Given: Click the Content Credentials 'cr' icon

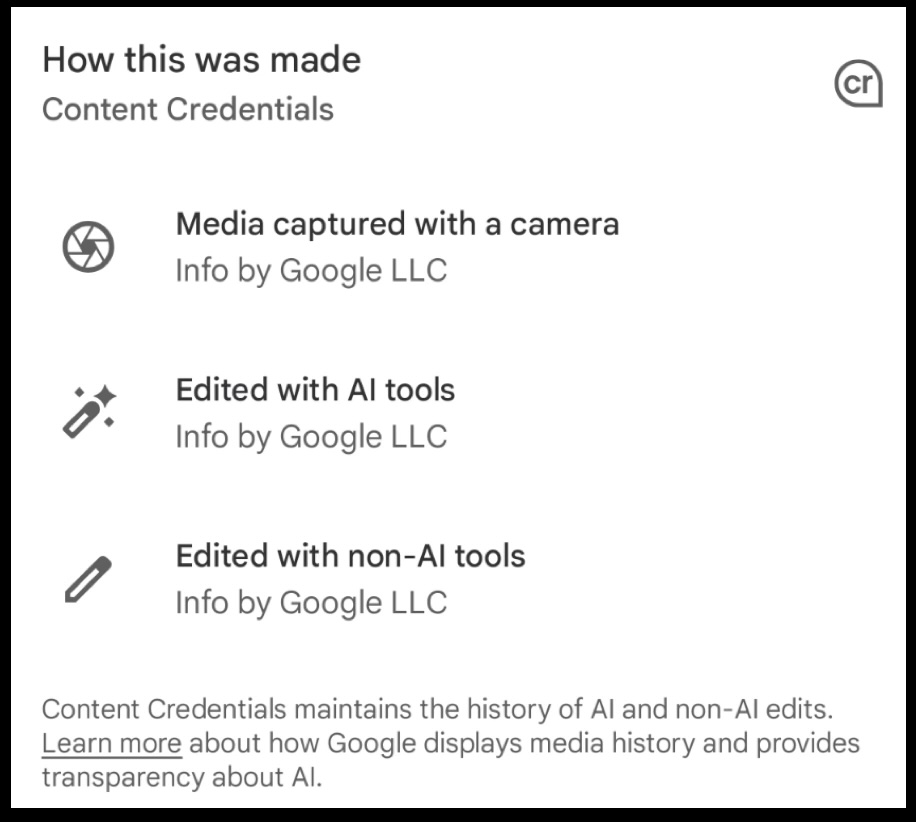Looking at the screenshot, I should (858, 86).
